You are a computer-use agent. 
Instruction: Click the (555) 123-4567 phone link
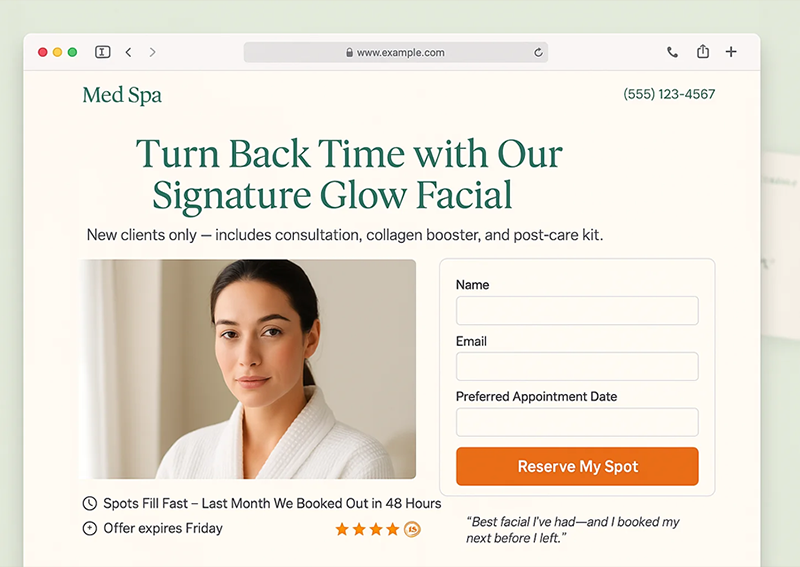[x=669, y=94]
